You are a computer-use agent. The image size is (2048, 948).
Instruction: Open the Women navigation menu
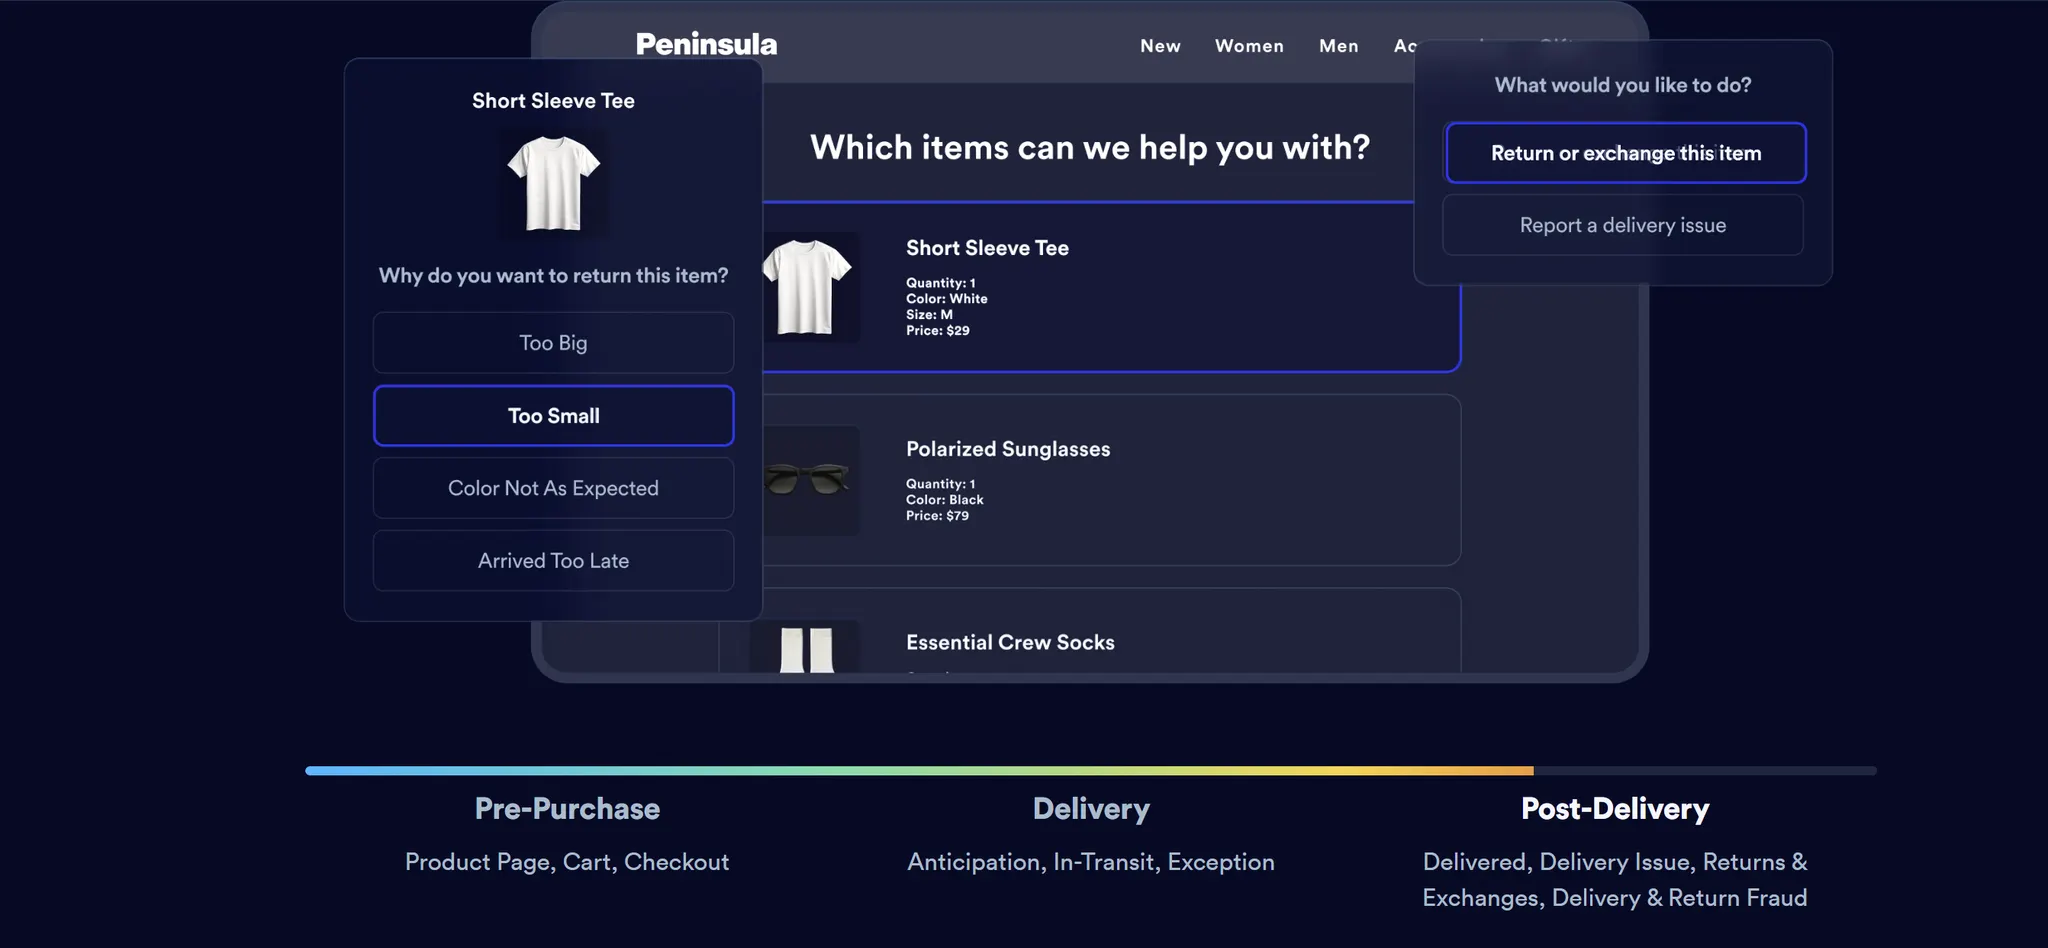coord(1249,46)
